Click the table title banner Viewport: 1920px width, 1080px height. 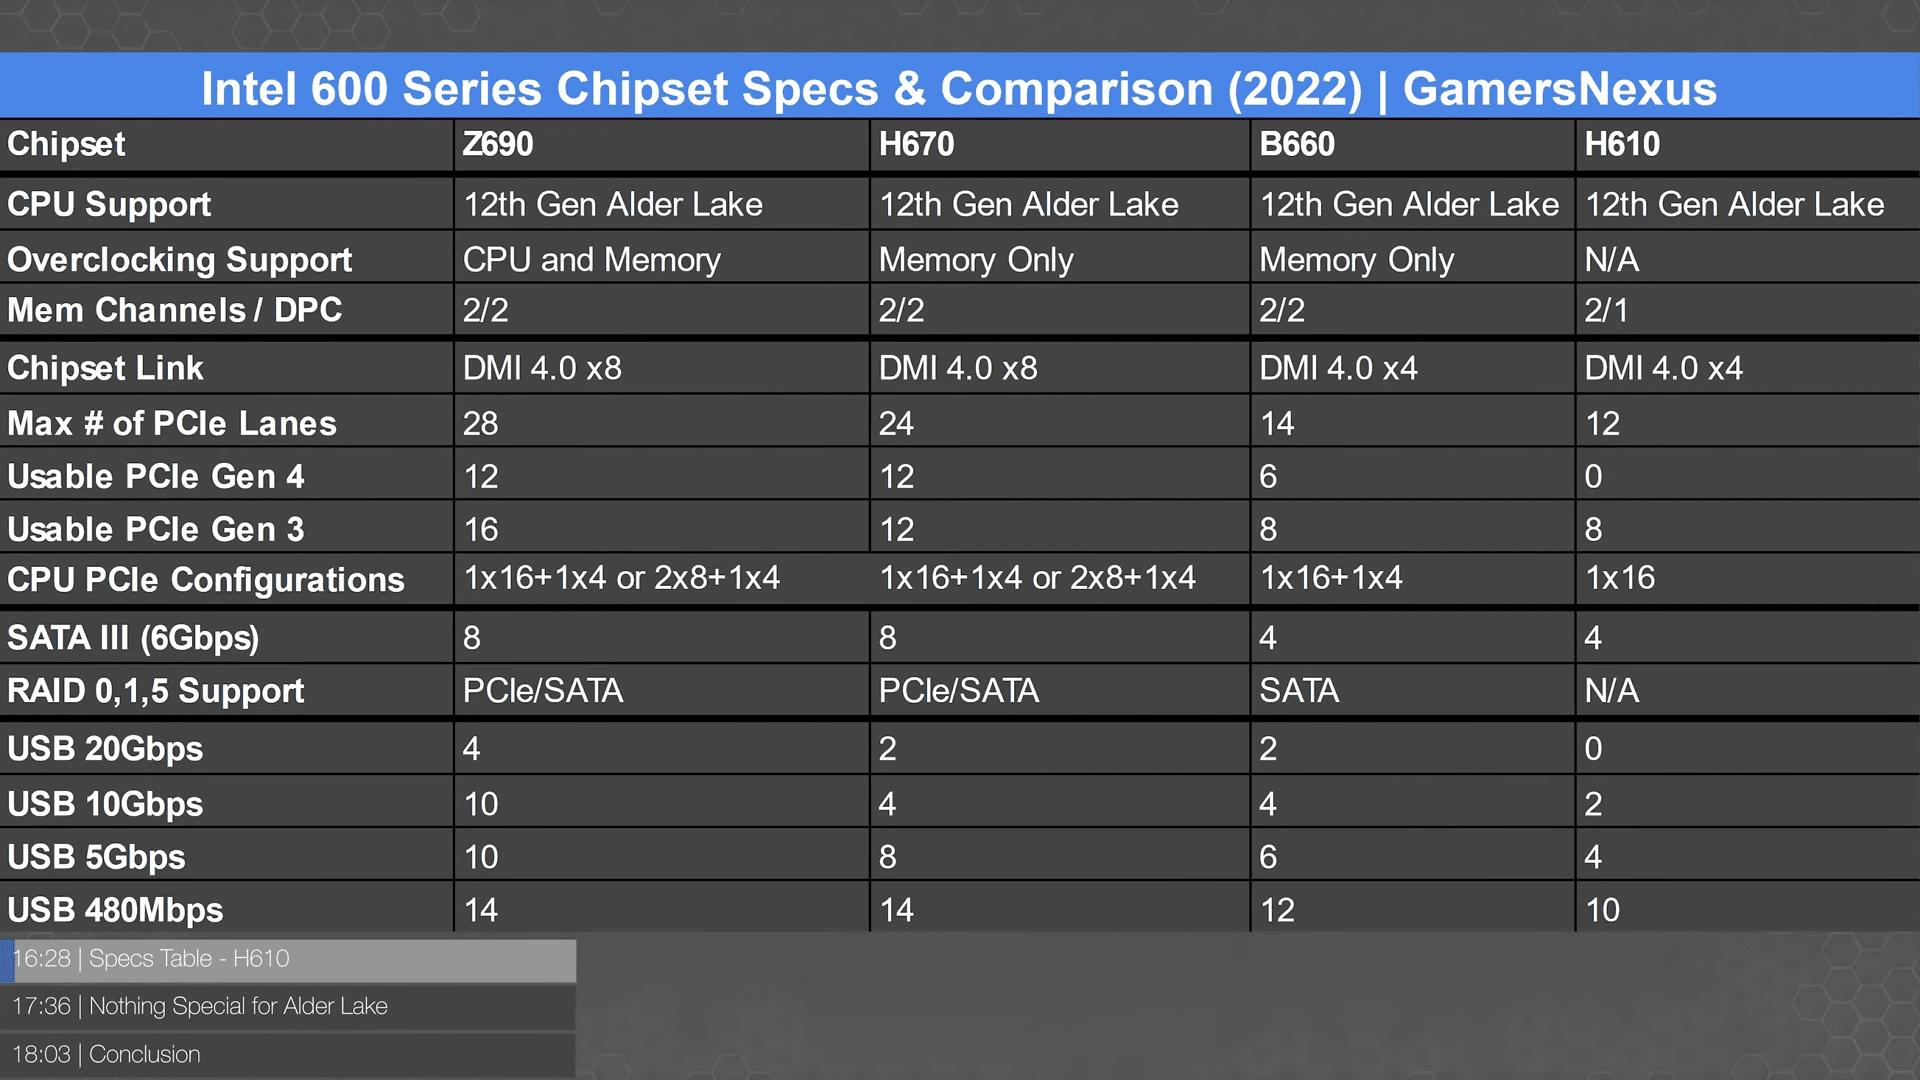[x=960, y=88]
